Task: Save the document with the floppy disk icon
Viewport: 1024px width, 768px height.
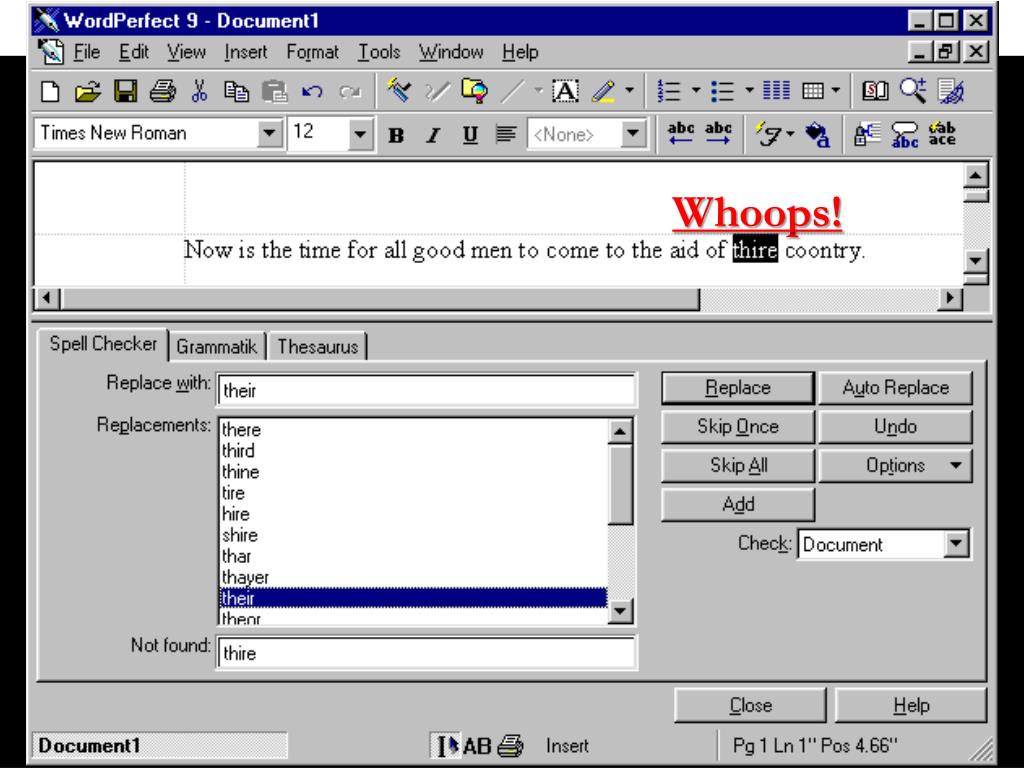Action: (125, 91)
